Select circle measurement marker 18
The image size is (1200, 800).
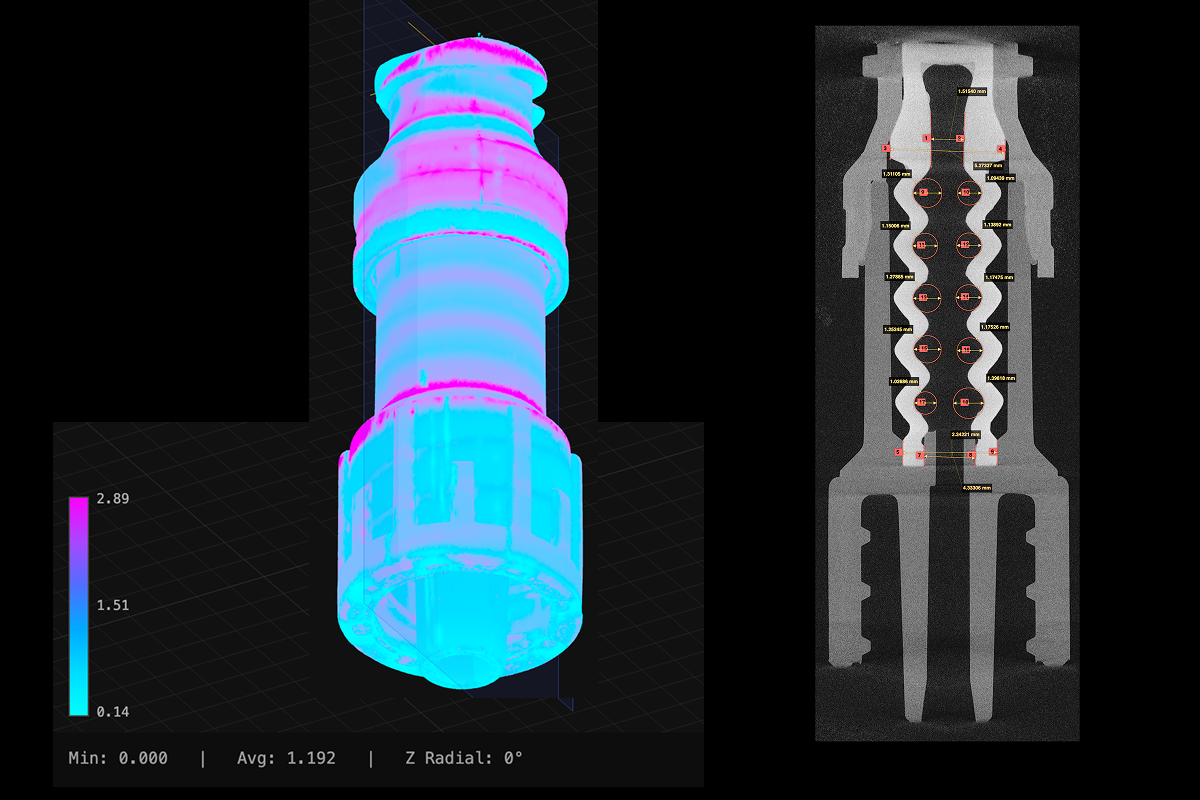[964, 402]
